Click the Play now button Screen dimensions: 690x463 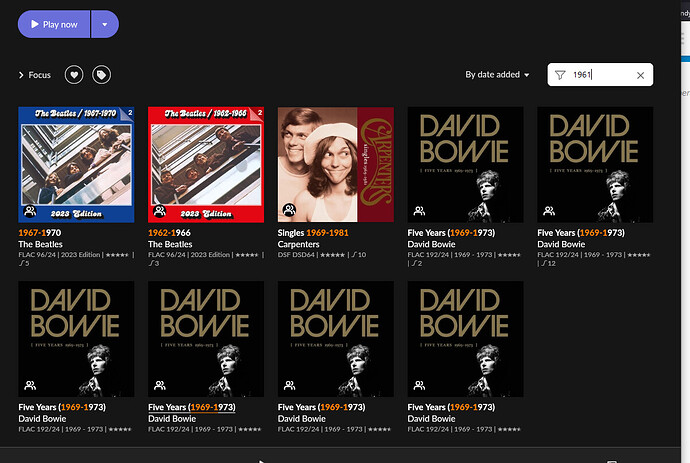pos(54,25)
